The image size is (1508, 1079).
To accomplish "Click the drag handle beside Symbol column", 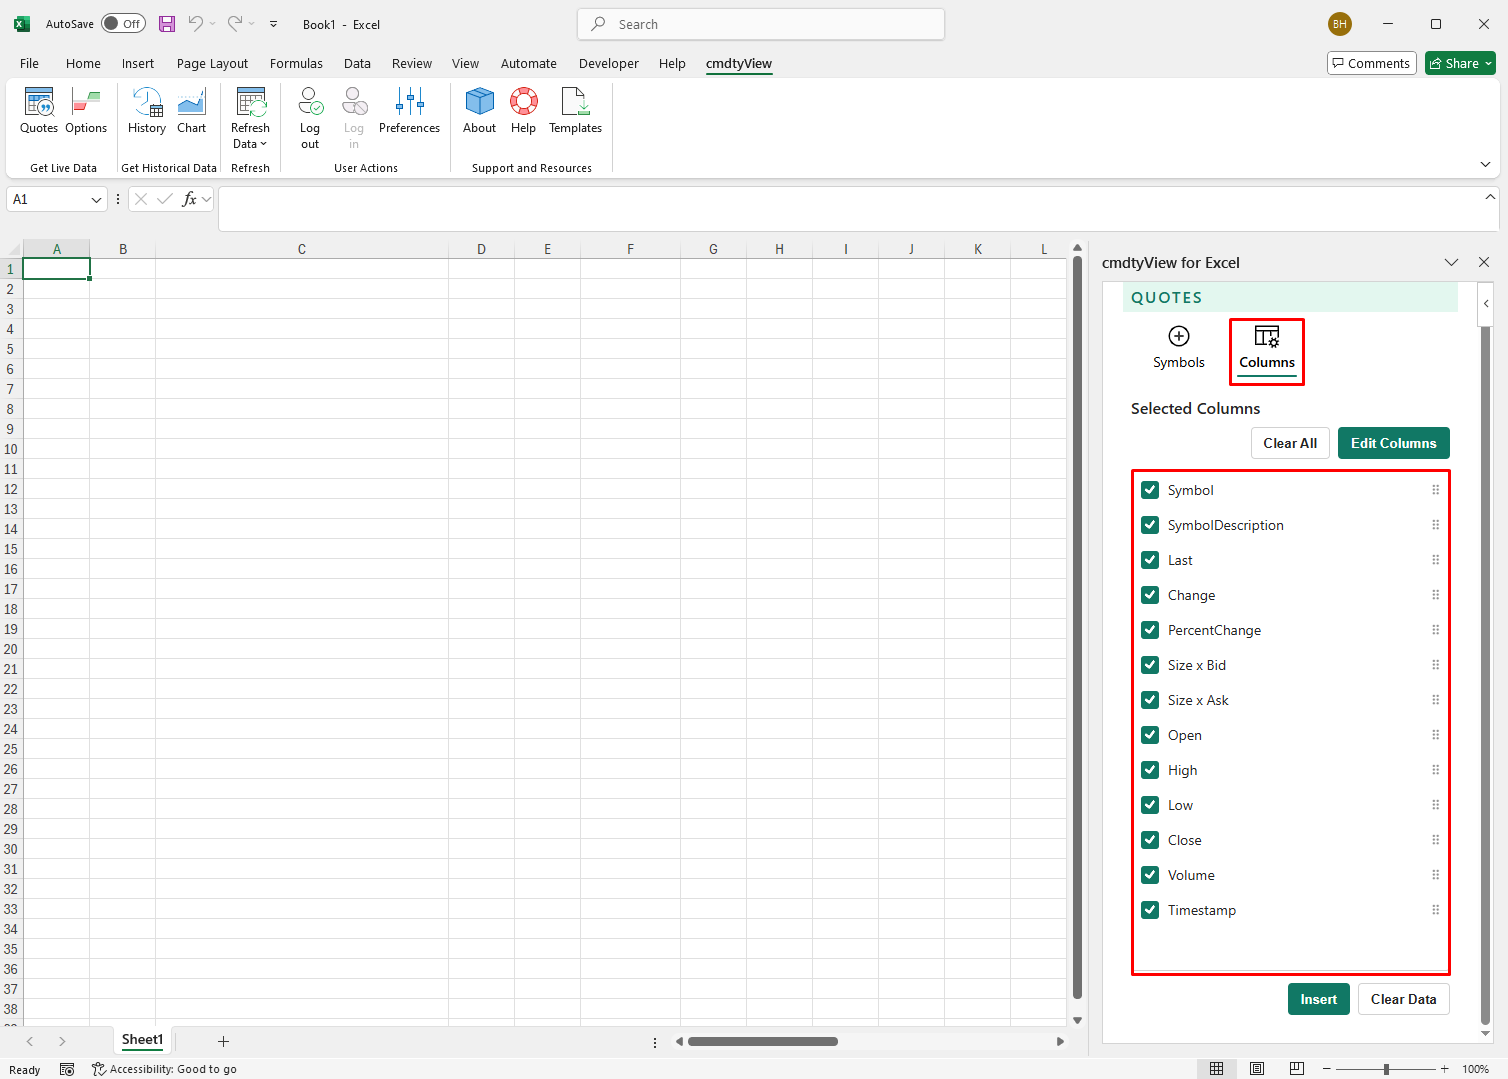I will point(1435,490).
